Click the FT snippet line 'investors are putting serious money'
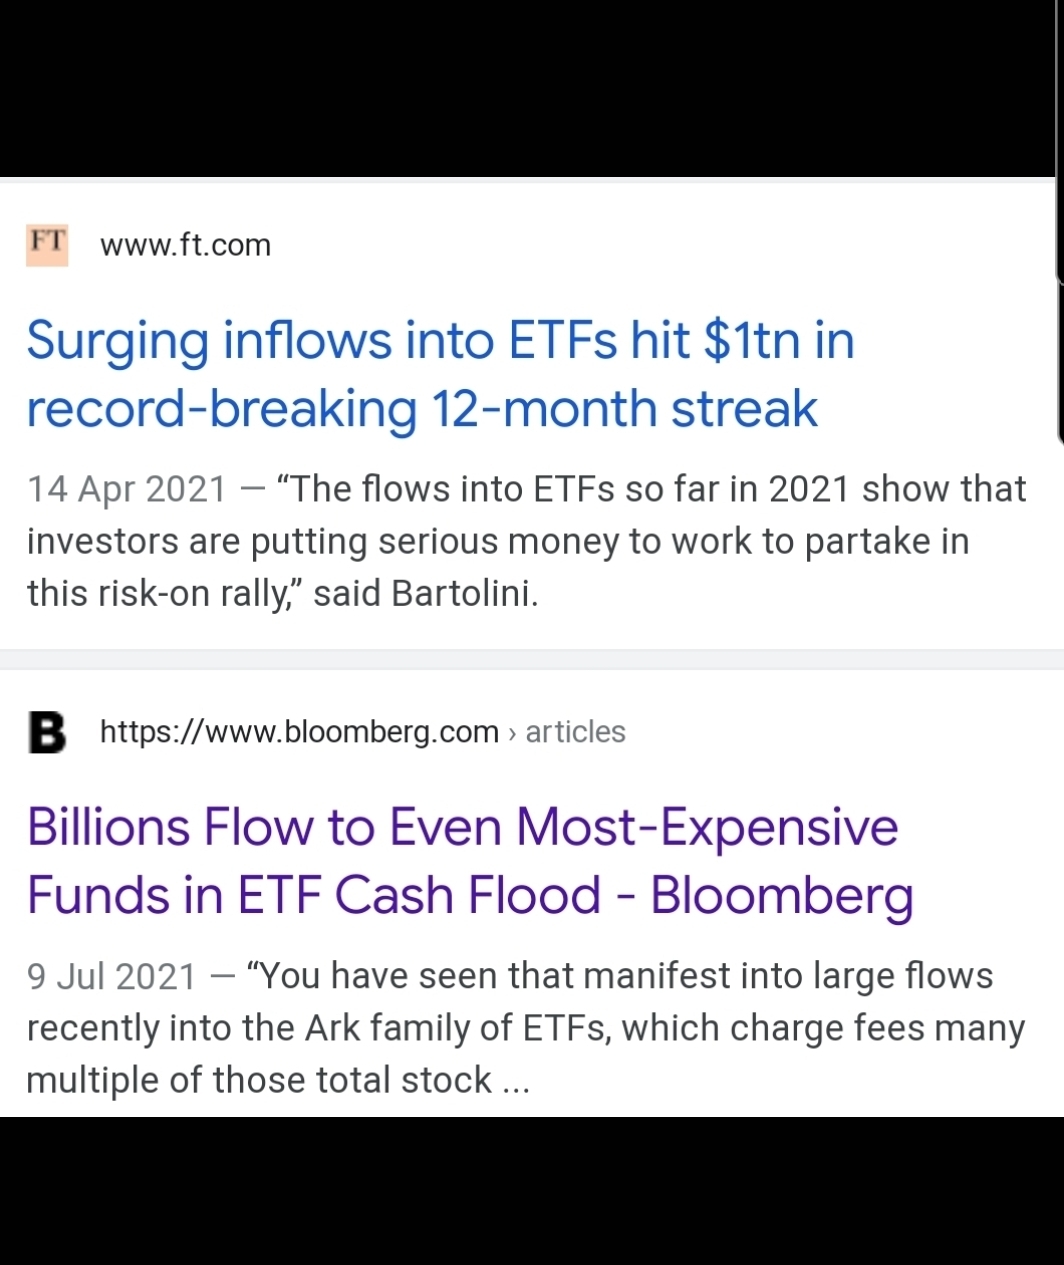Viewport: 1064px width, 1265px height. tap(497, 542)
